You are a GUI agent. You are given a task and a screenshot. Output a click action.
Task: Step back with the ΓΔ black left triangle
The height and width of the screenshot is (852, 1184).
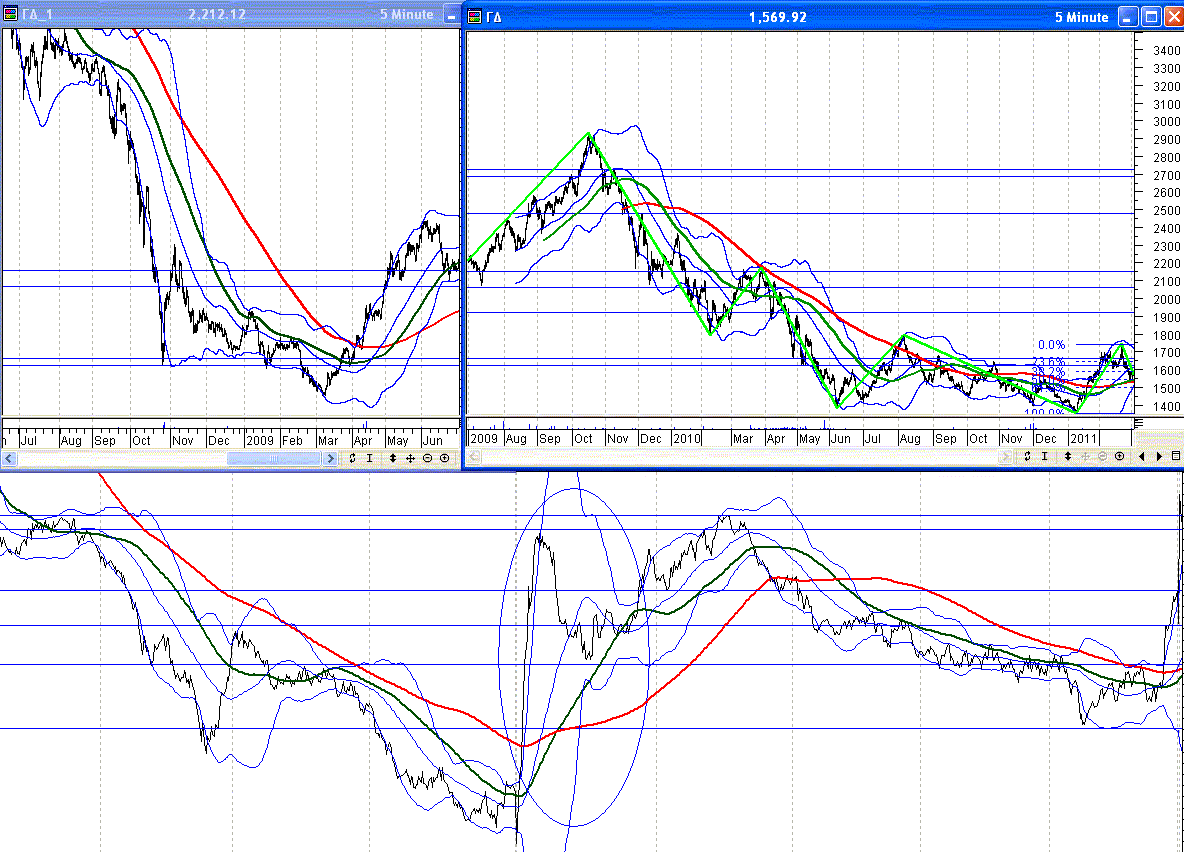pyautogui.click(x=1142, y=457)
